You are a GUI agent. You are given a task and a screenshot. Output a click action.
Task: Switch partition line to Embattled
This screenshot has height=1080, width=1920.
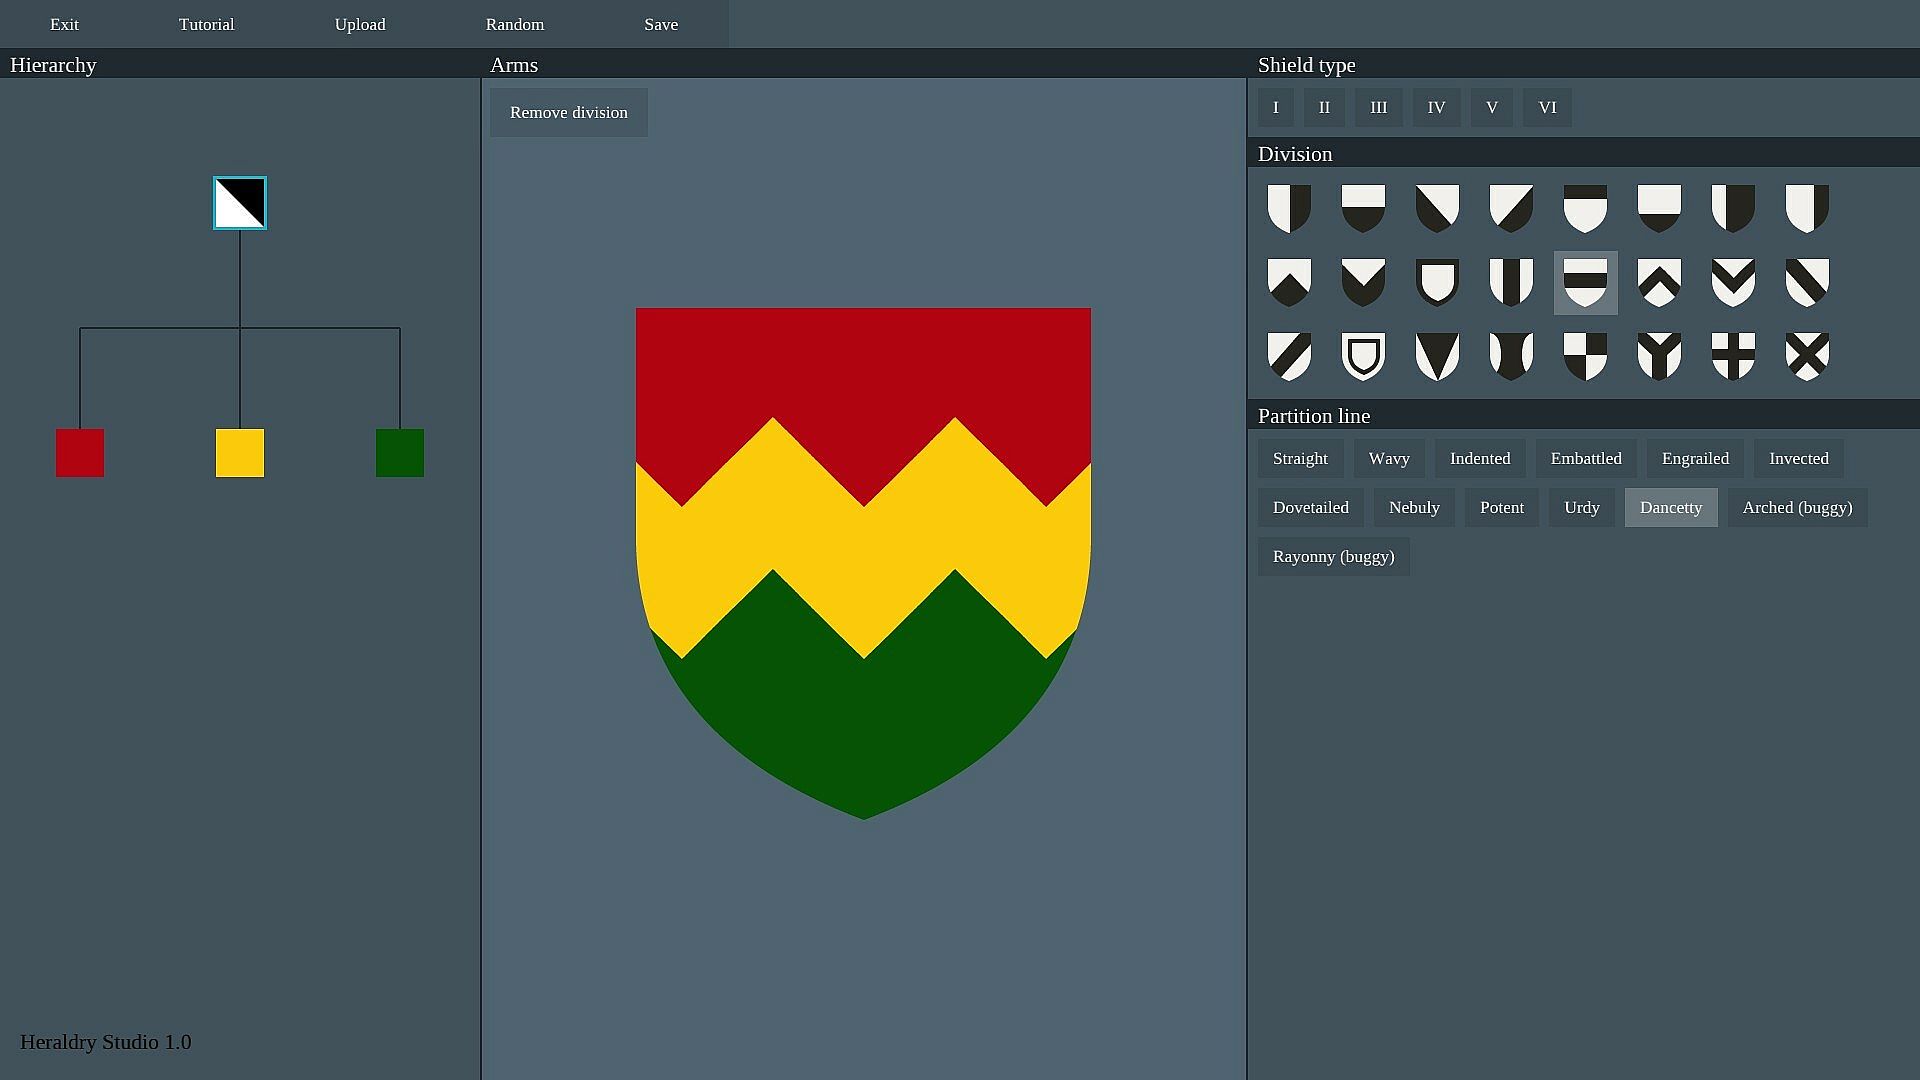click(1586, 459)
